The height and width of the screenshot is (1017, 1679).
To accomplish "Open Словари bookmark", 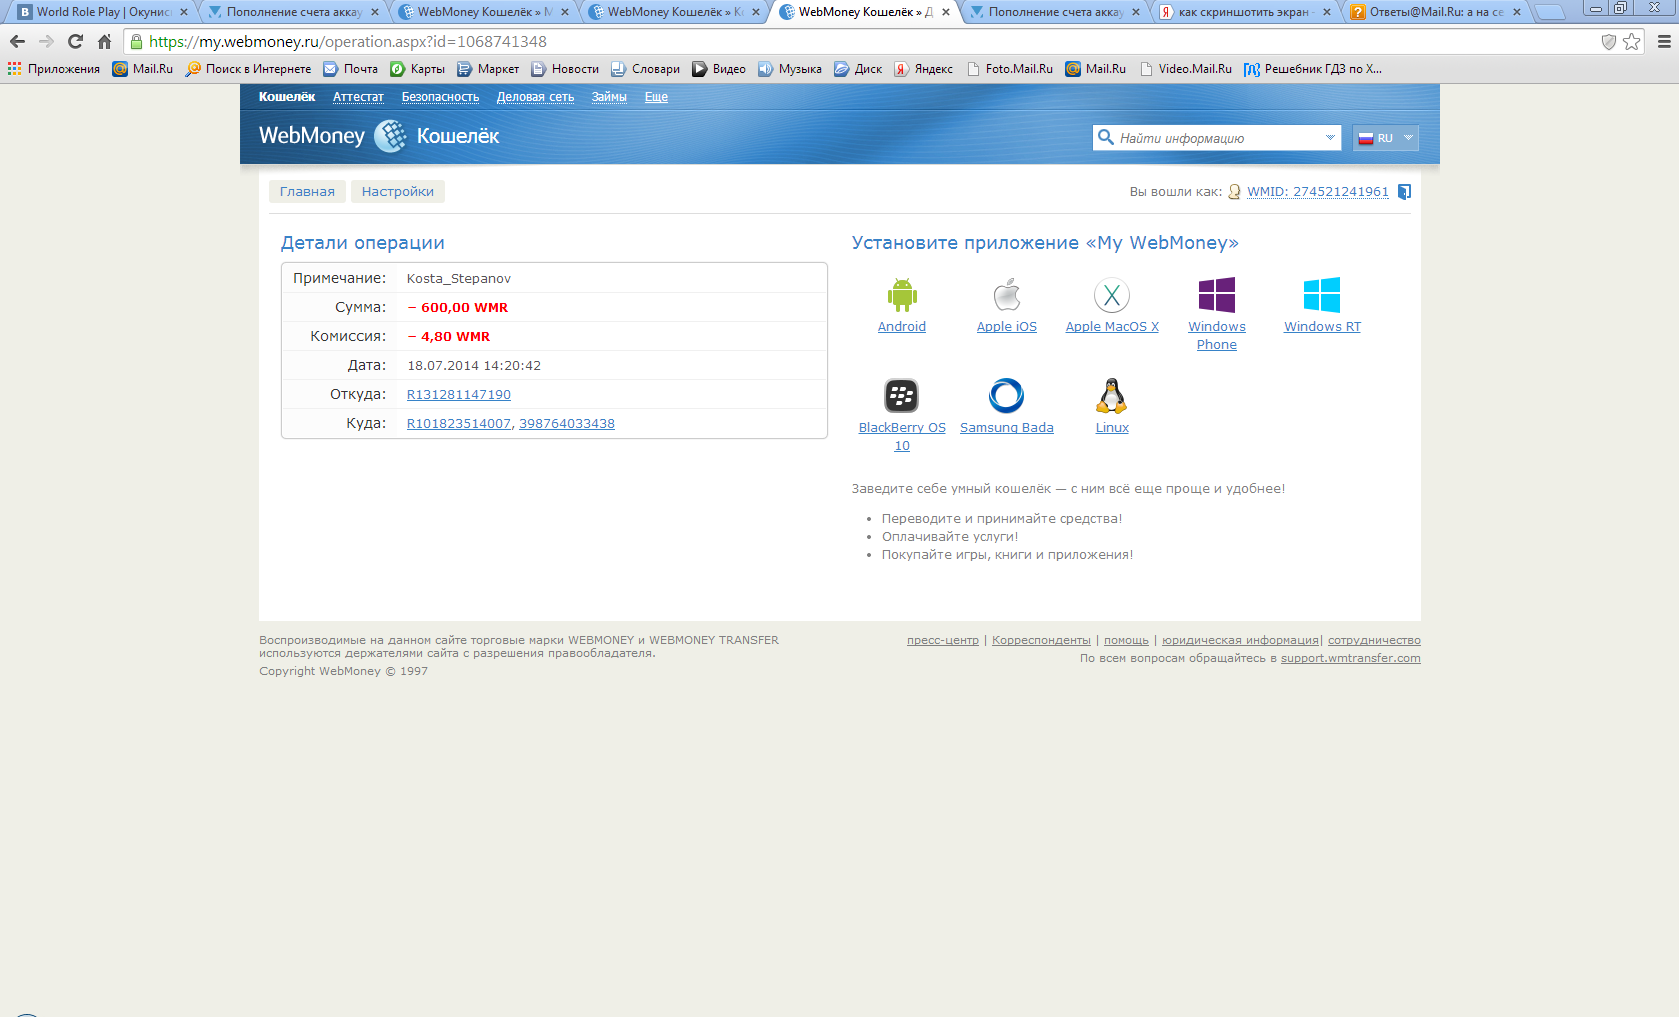I will pyautogui.click(x=645, y=69).
